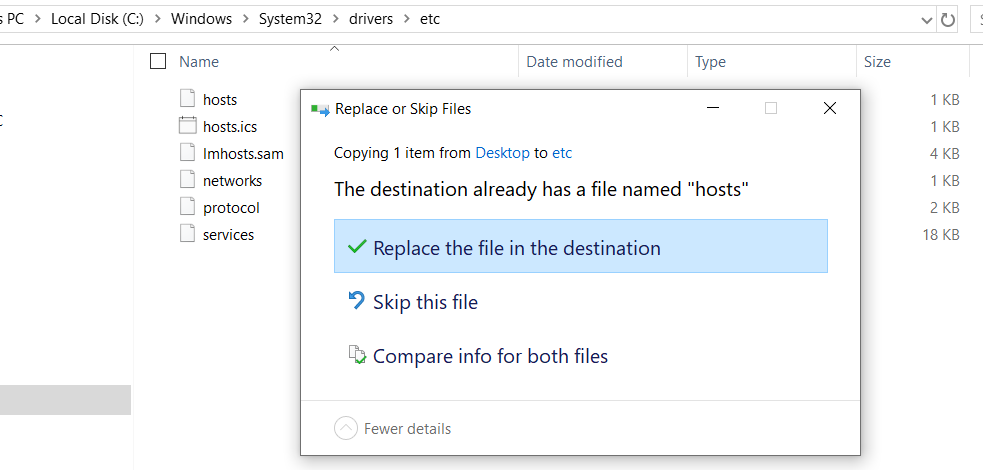Screen dimensions: 983x470
Task: Close the Replace or Skip Files dialog
Action: 829,109
